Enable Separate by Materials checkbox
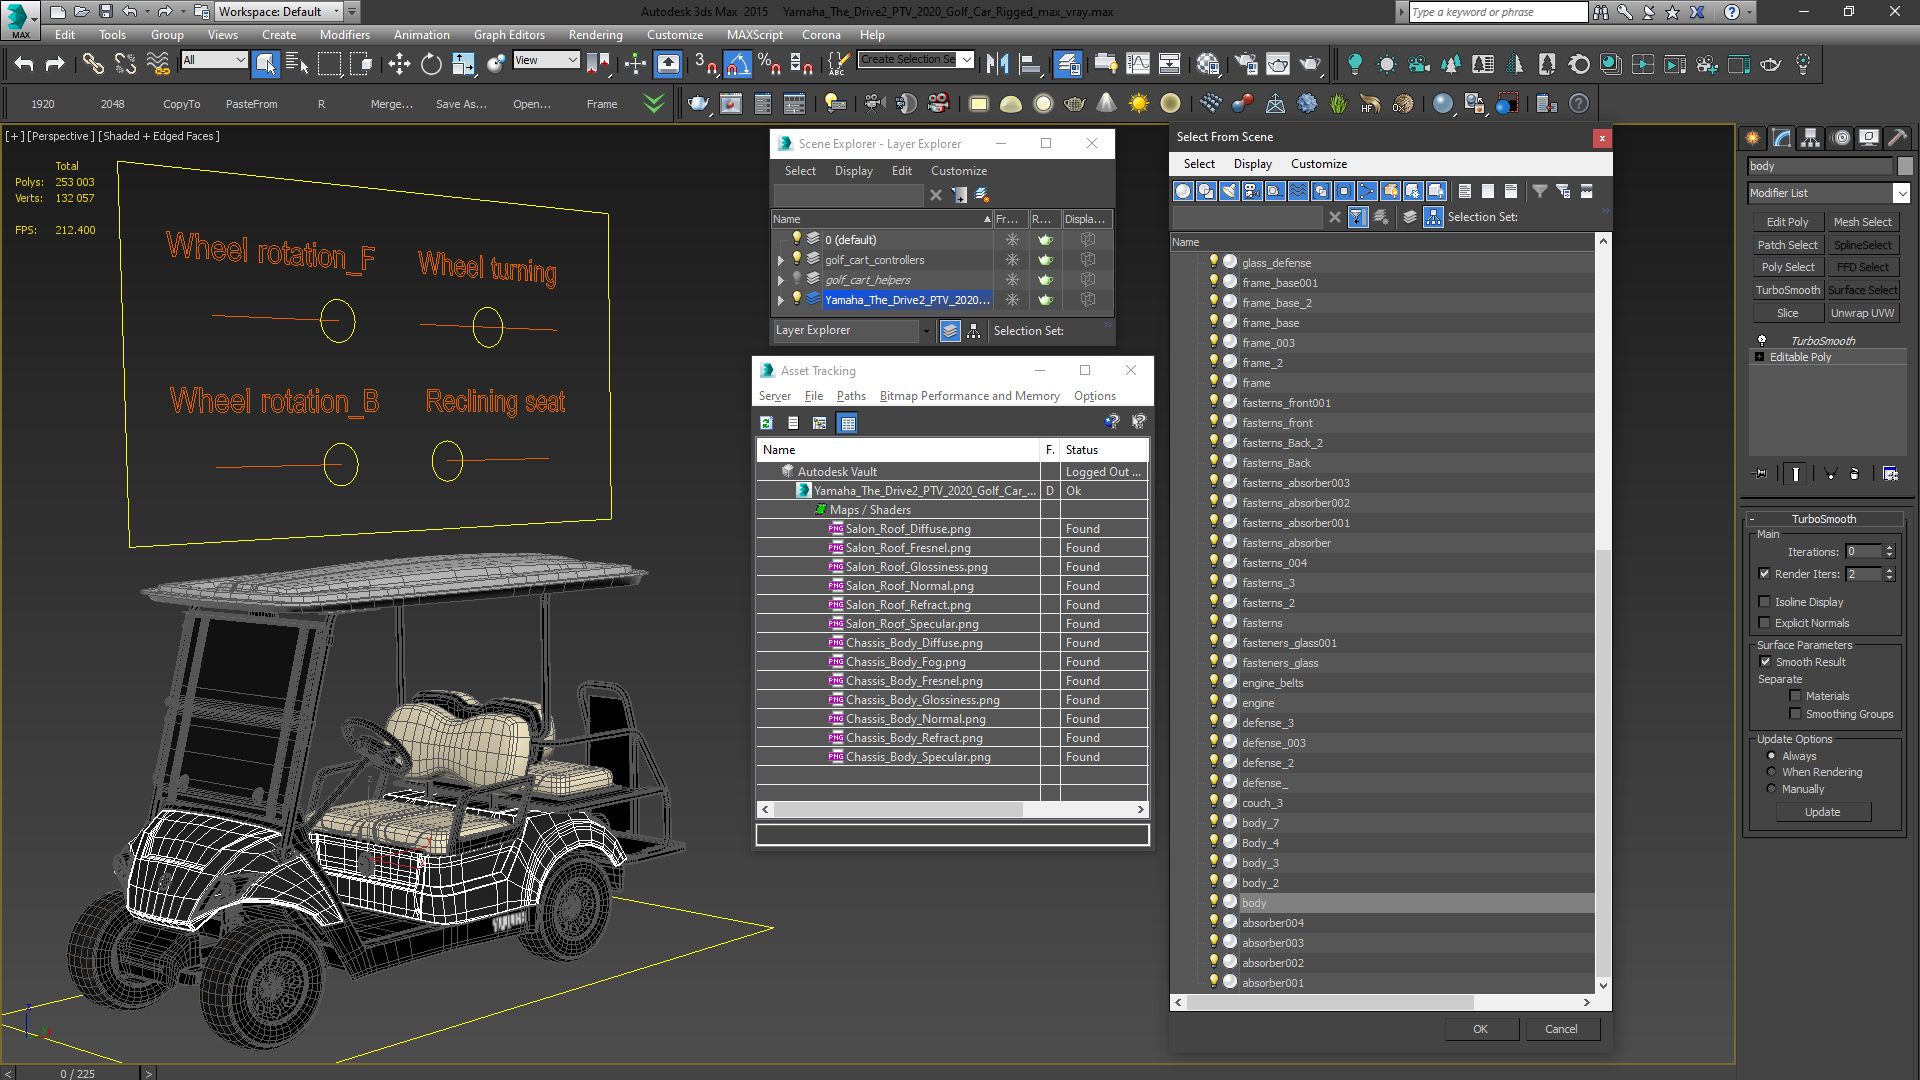Screen dimensions: 1920x1080 point(1795,696)
